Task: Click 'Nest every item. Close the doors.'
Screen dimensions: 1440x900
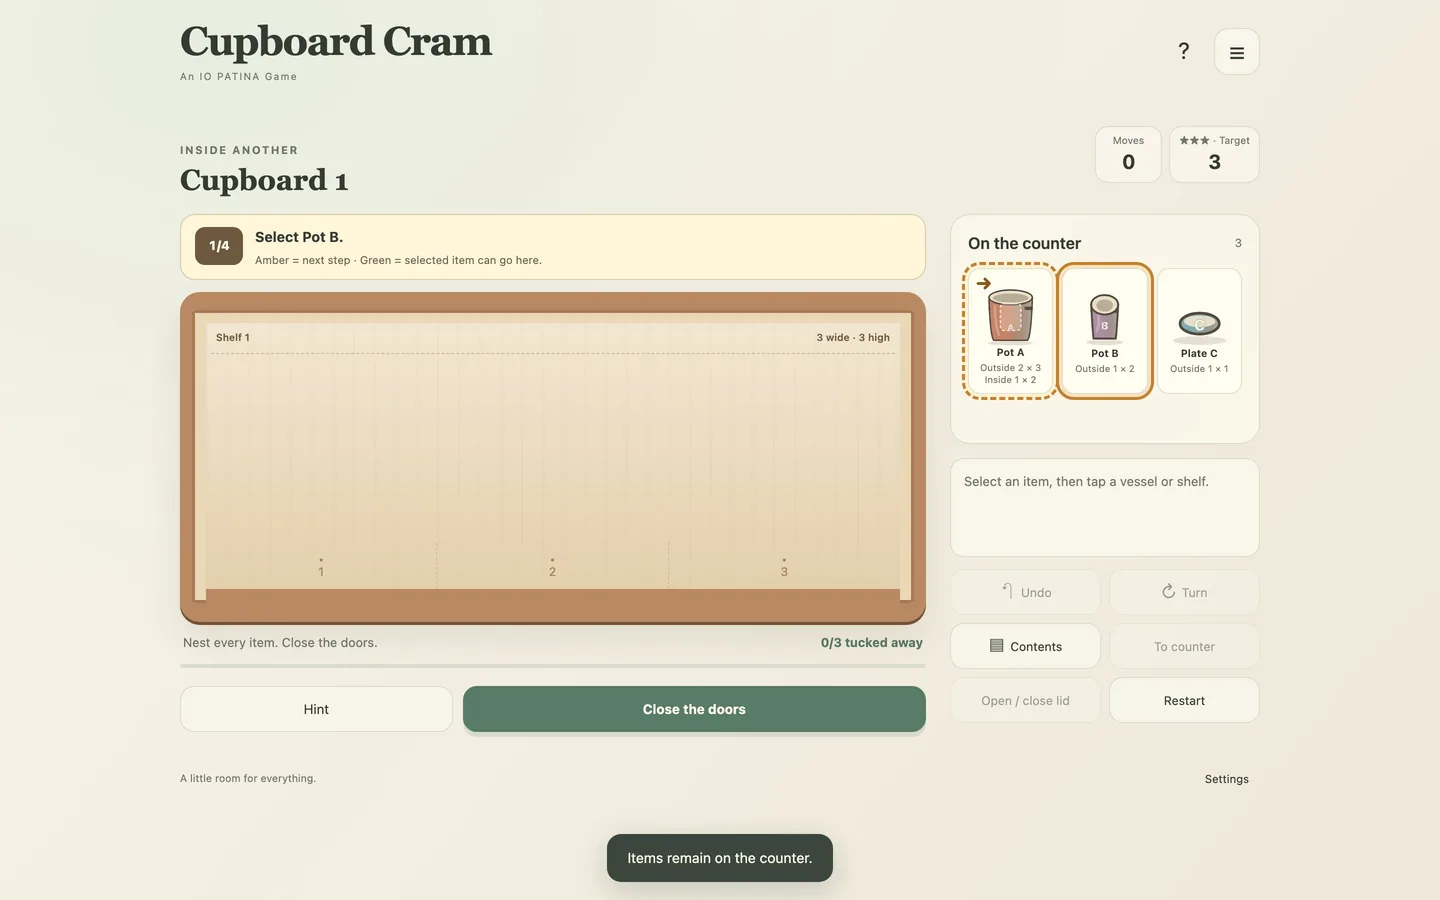Action: 280,643
